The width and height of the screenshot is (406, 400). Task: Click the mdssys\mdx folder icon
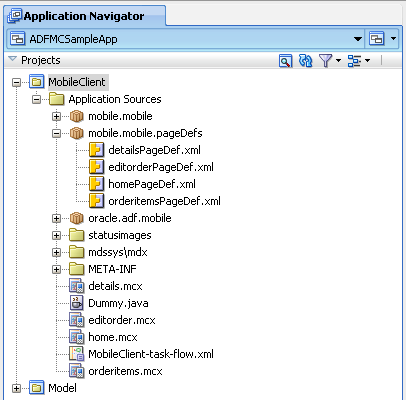click(76, 252)
